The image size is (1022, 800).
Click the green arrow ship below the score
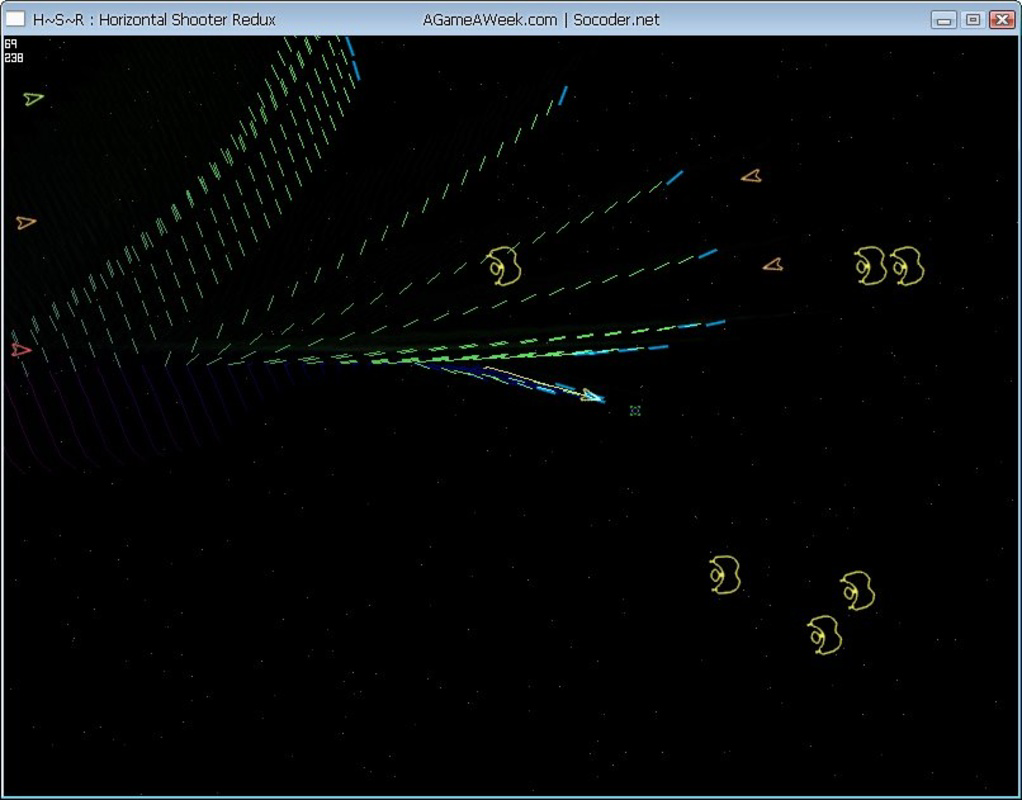pyautogui.click(x=33, y=98)
